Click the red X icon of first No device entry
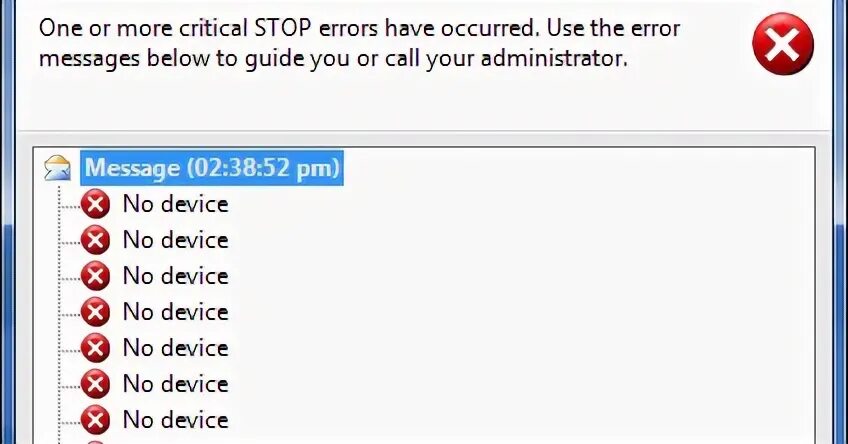This screenshot has height=444, width=848. [95, 204]
